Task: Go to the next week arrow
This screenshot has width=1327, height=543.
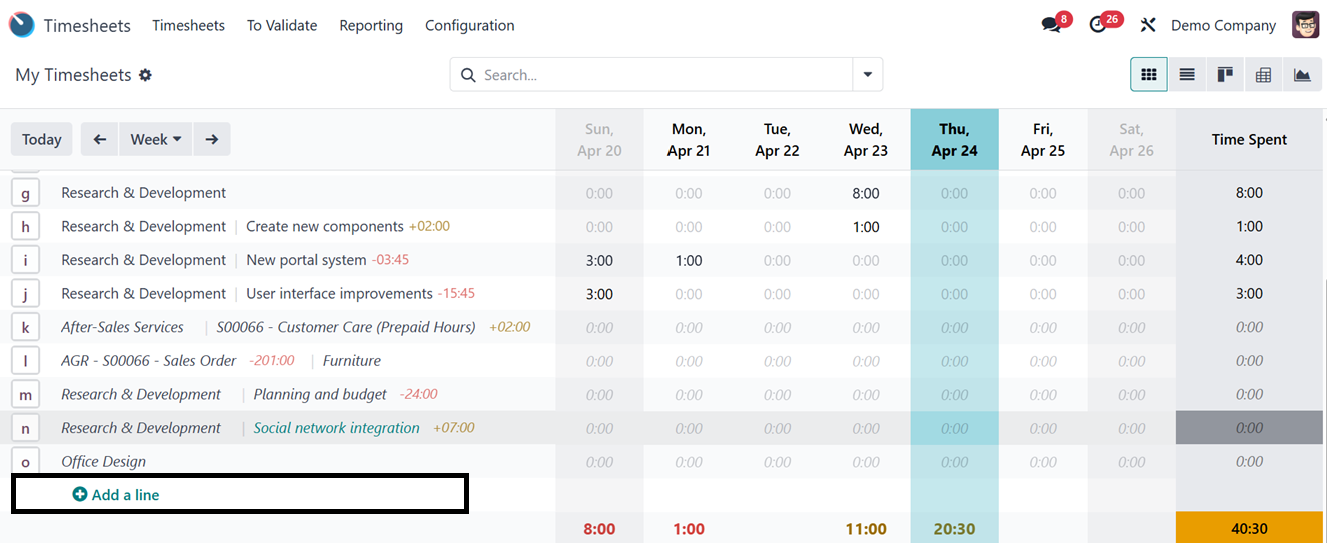Action: point(212,139)
